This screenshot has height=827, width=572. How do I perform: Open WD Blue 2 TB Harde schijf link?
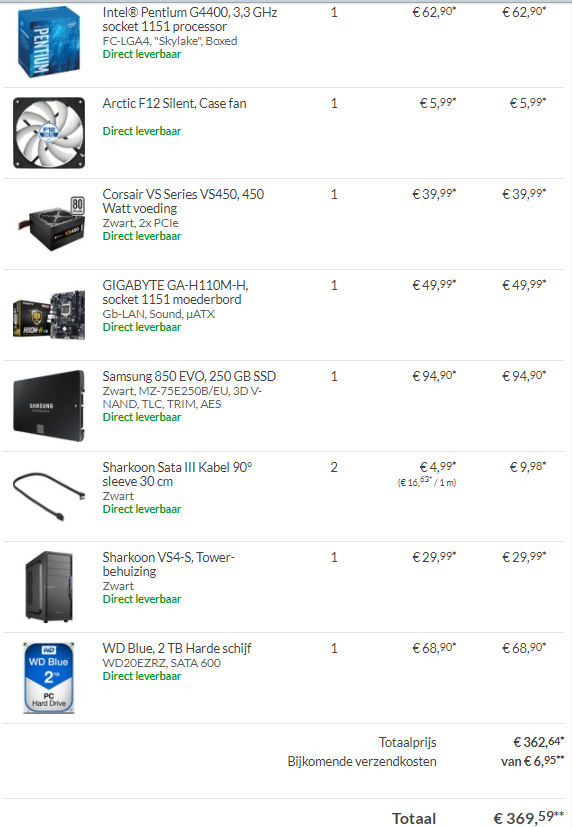point(177,648)
